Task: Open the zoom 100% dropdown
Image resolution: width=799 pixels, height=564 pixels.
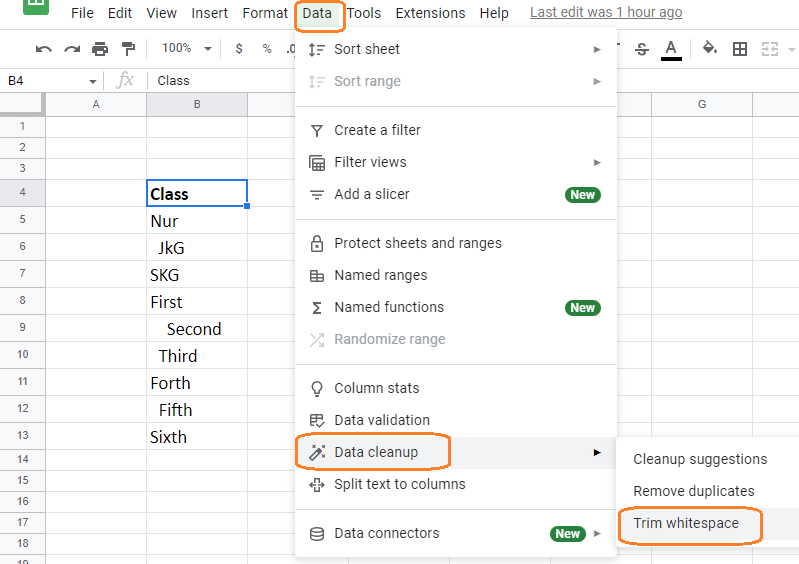Action: point(187,48)
